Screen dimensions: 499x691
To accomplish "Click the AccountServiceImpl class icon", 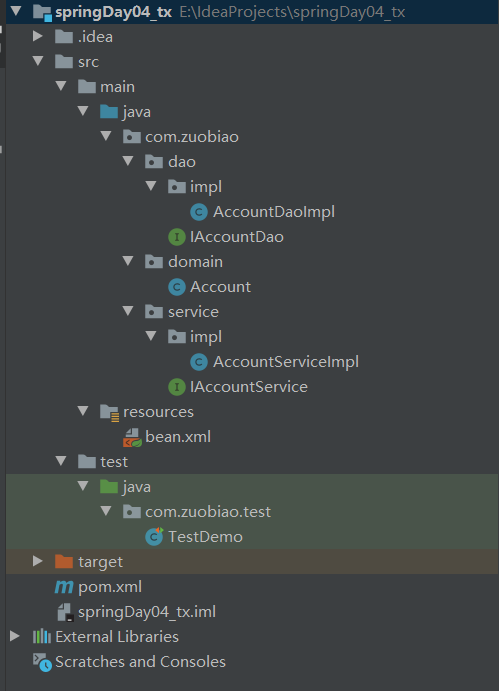I will click(199, 362).
